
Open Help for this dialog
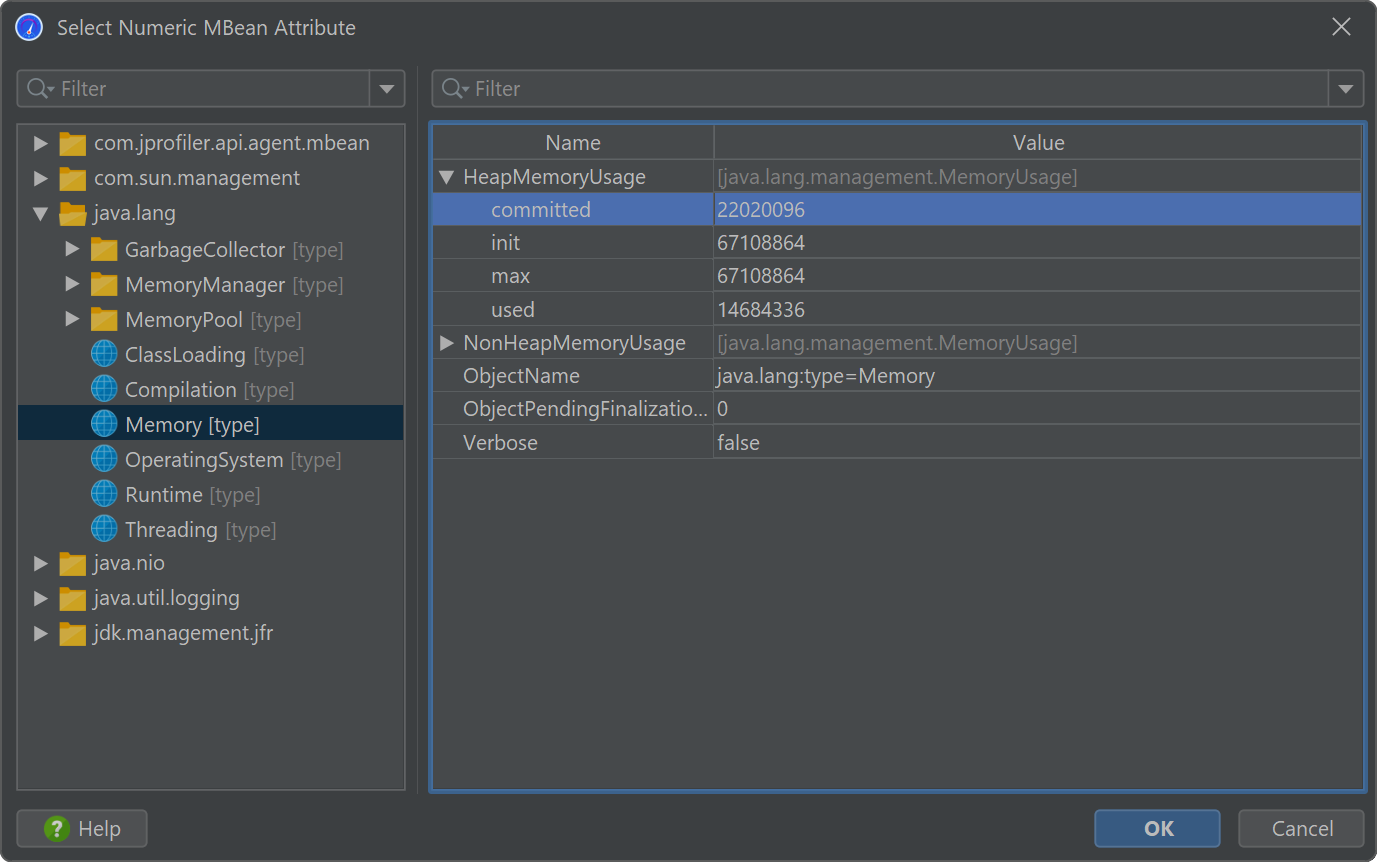[x=82, y=829]
